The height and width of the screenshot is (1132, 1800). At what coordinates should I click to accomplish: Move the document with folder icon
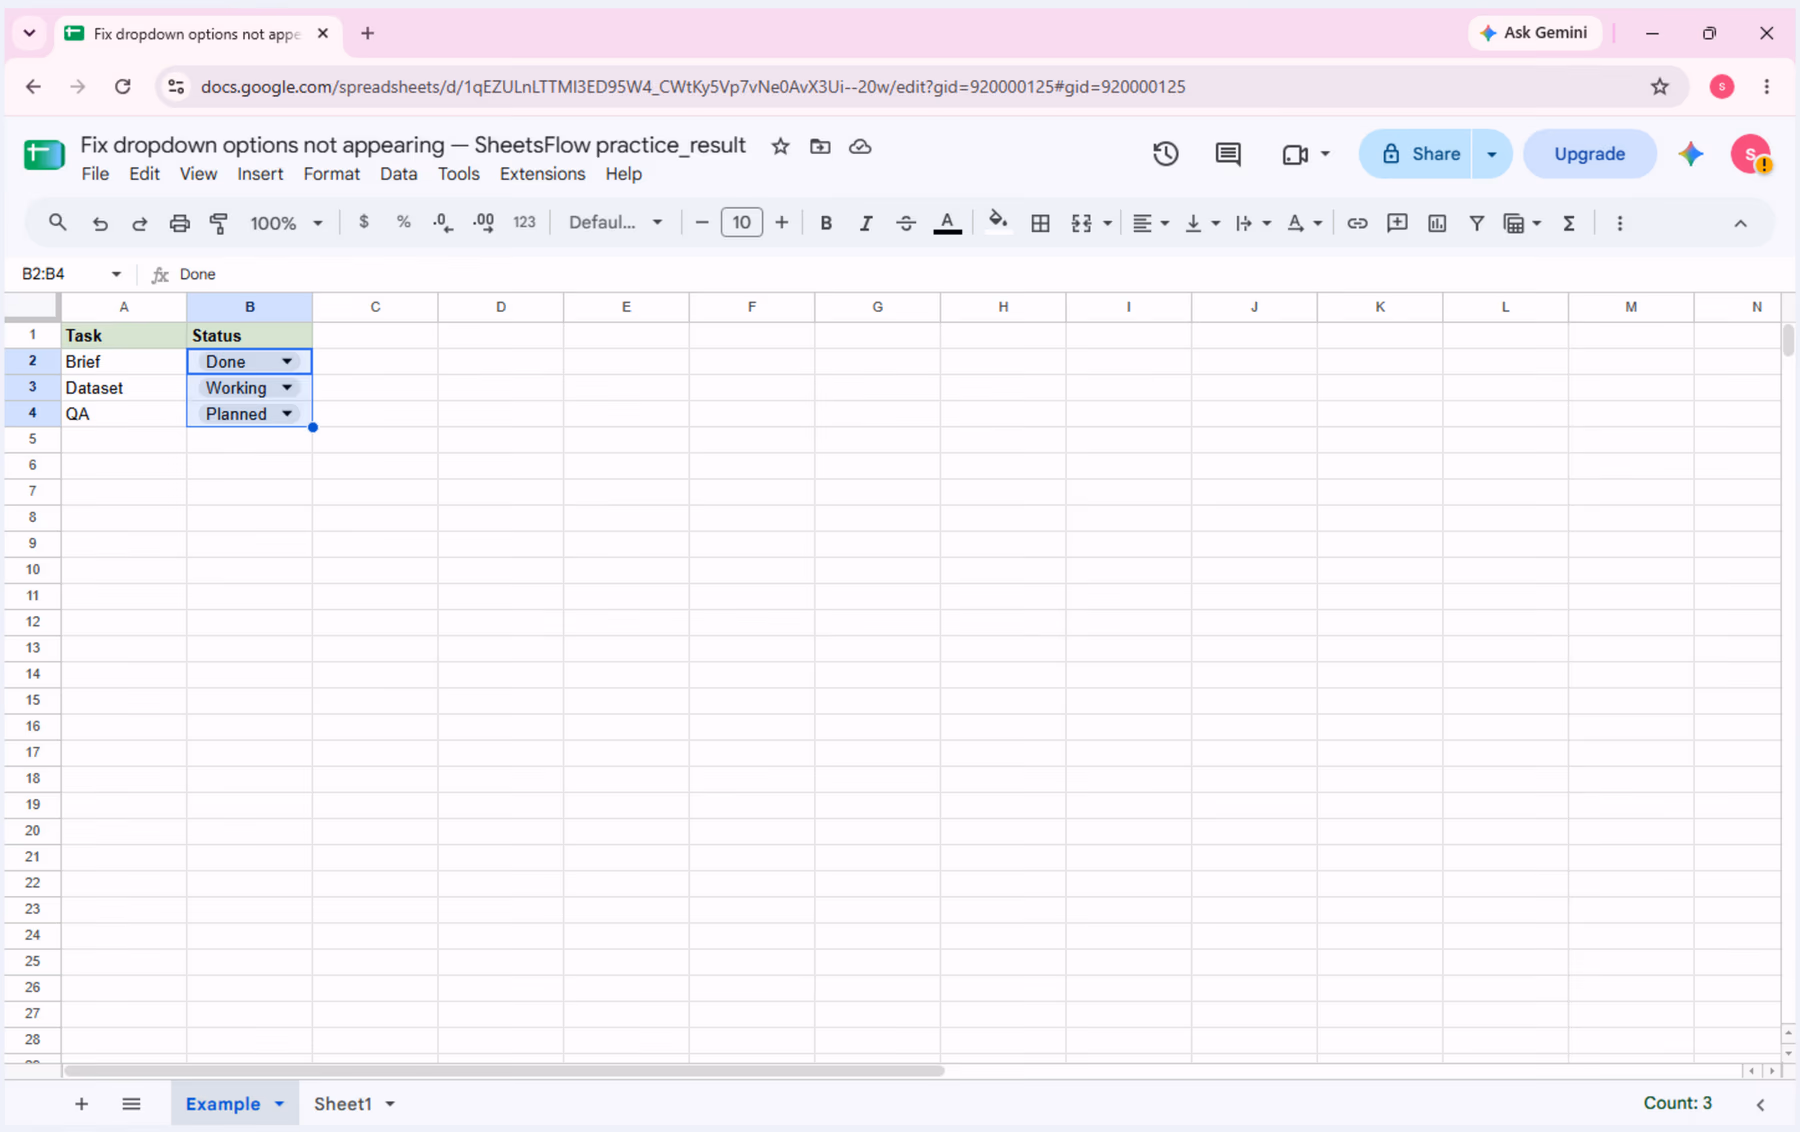click(820, 147)
